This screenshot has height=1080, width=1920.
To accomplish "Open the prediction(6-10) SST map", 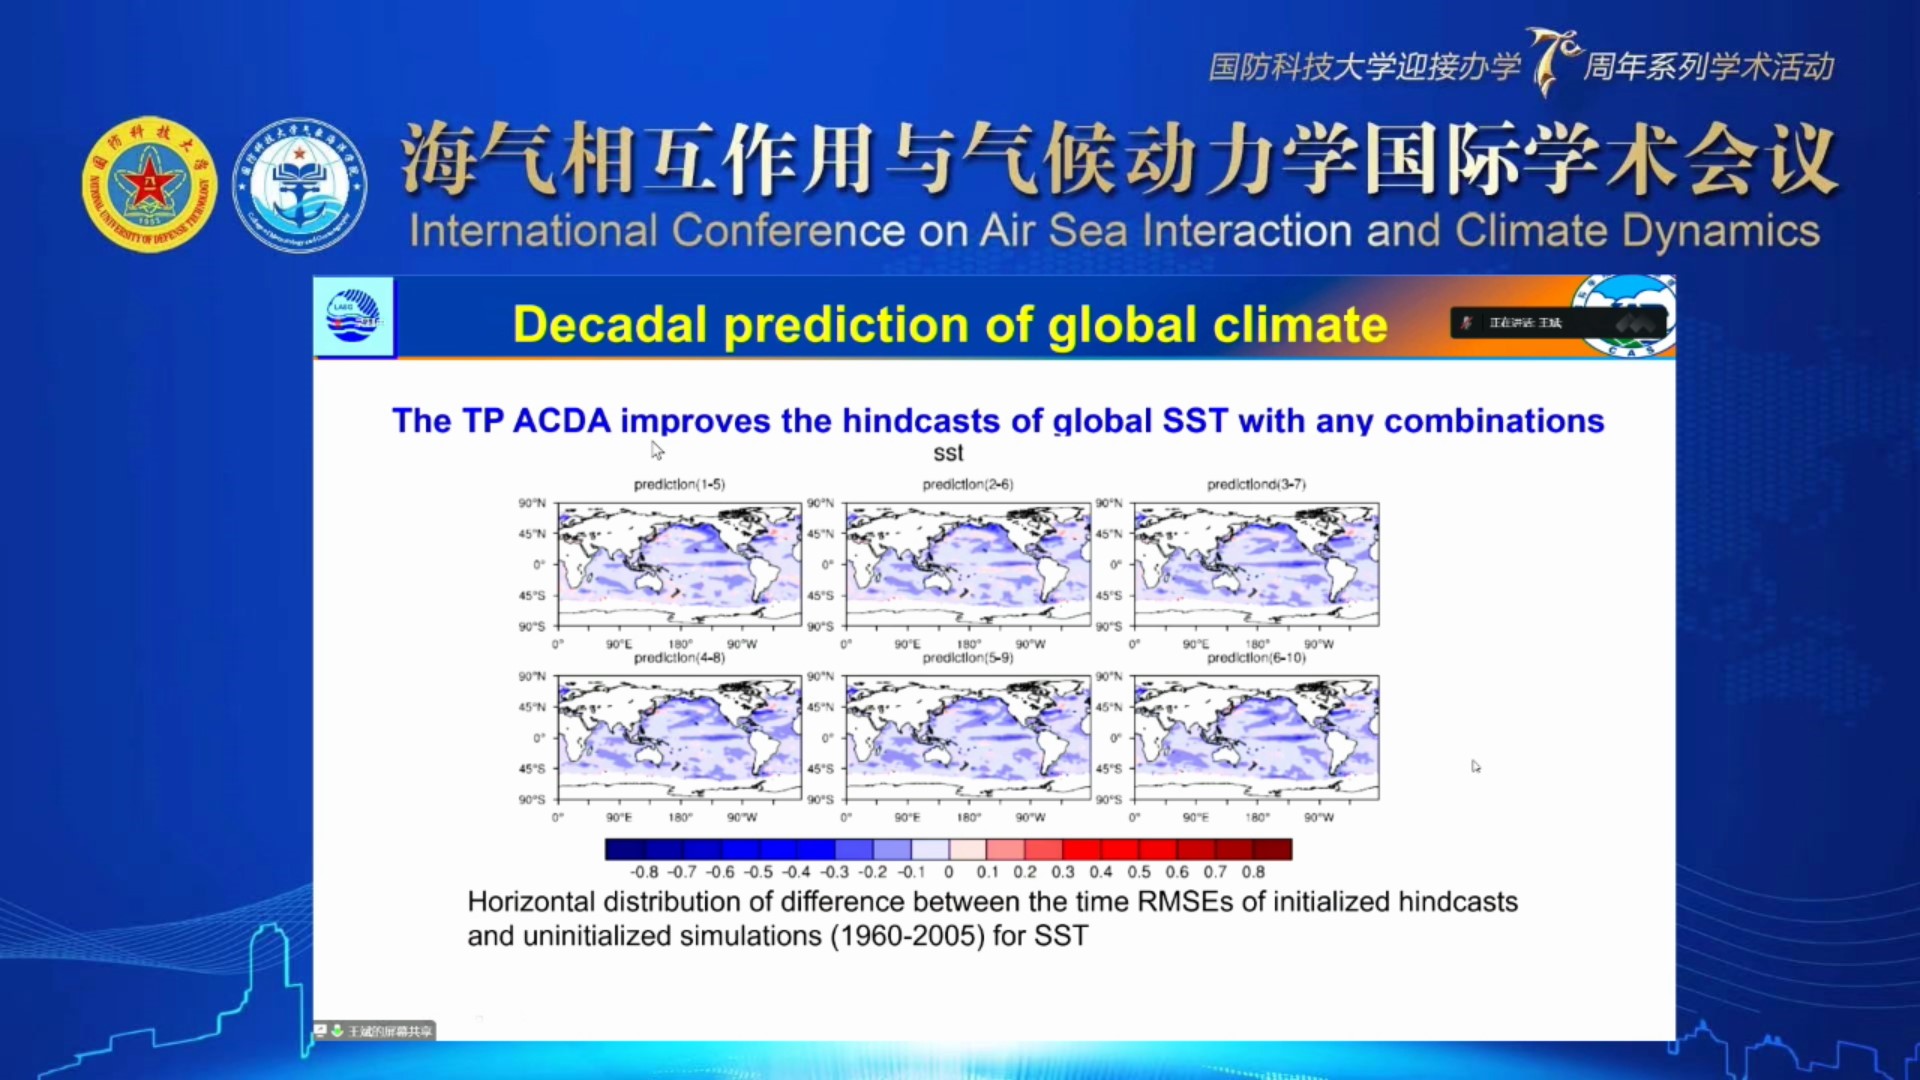I will pos(1256,738).
